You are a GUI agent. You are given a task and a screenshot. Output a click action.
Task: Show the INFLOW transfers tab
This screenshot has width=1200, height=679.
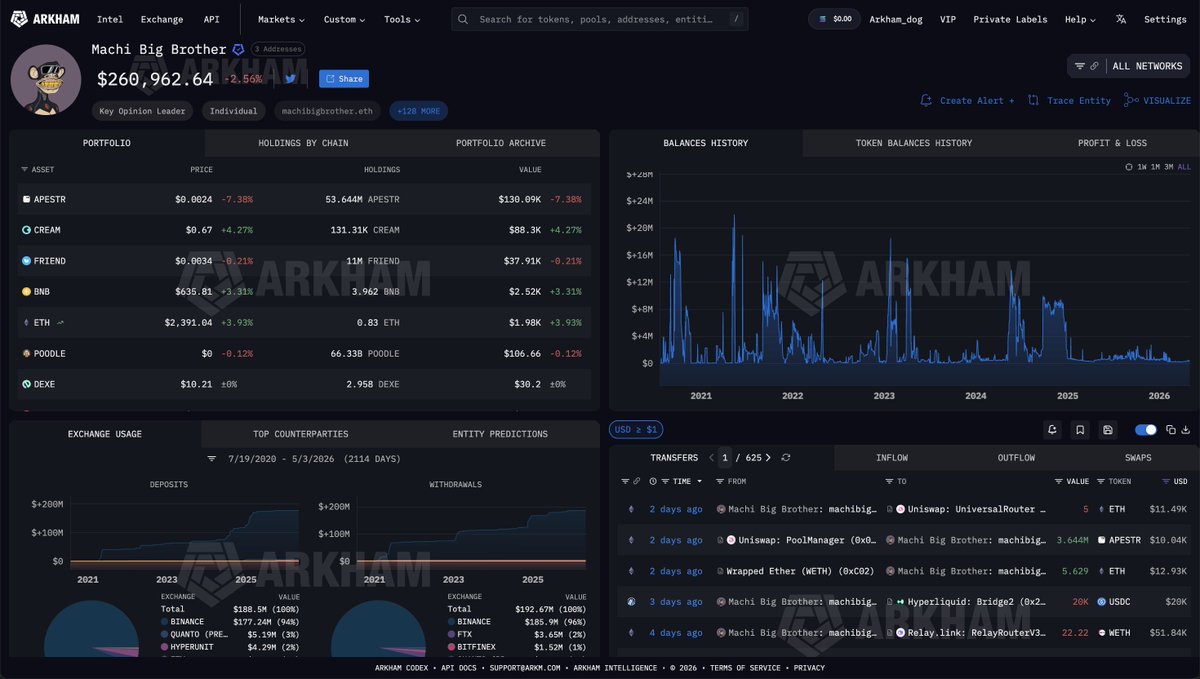tap(892, 458)
